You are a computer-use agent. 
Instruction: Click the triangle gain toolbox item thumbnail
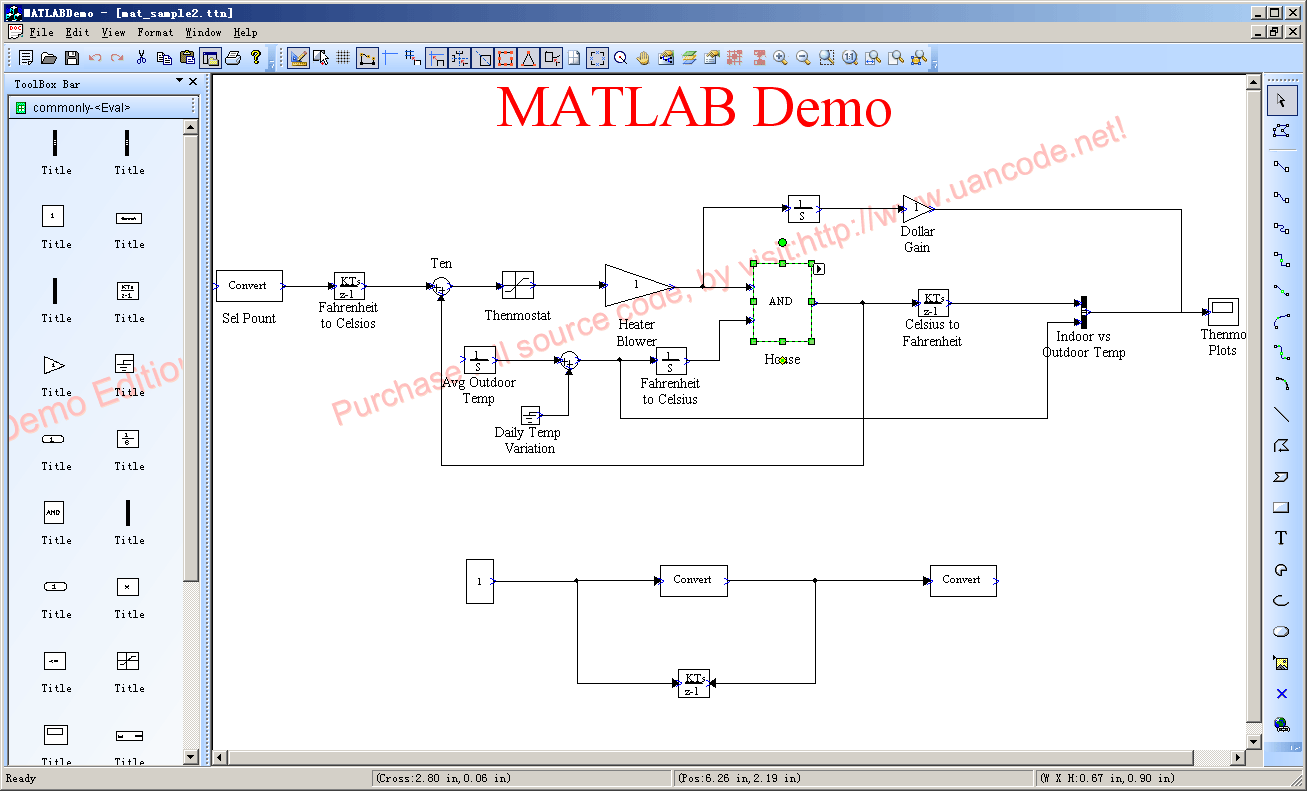click(x=54, y=365)
